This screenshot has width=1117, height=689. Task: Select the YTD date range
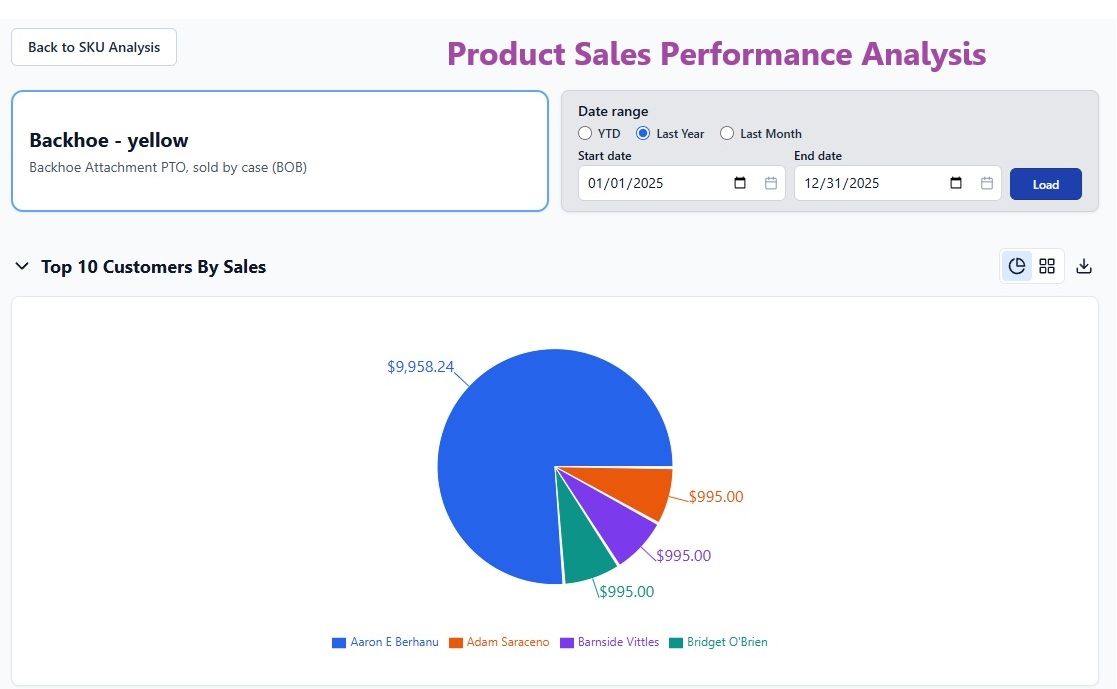[x=585, y=133]
